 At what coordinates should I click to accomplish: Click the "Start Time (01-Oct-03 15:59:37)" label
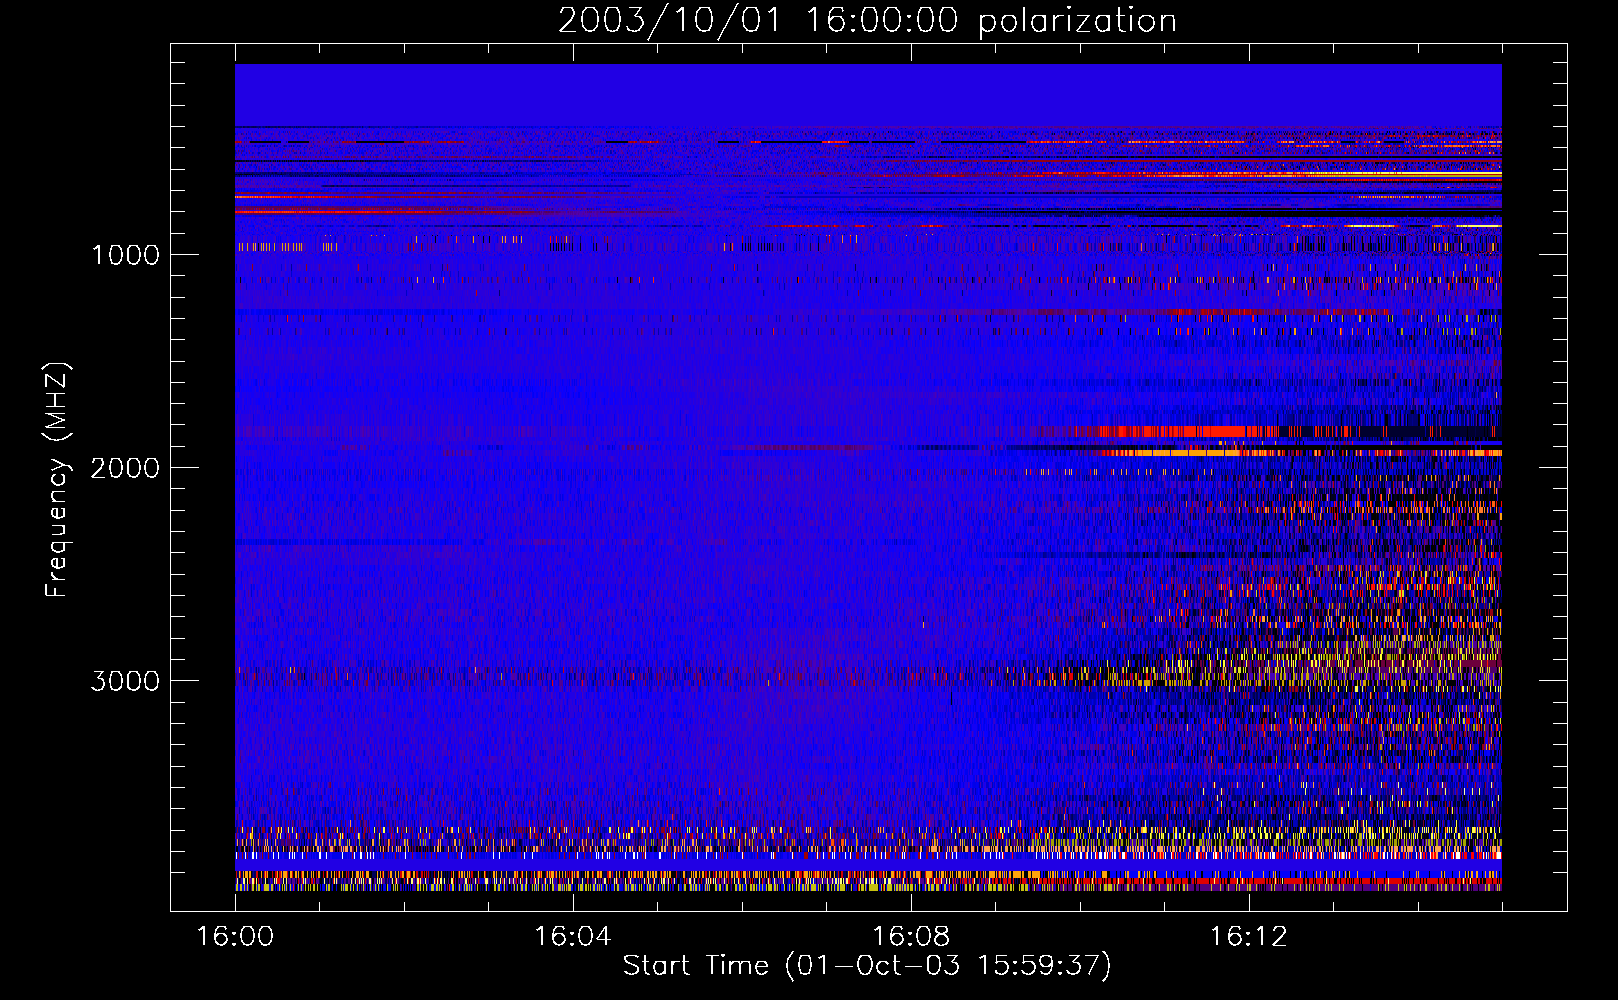pyautogui.click(x=867, y=966)
